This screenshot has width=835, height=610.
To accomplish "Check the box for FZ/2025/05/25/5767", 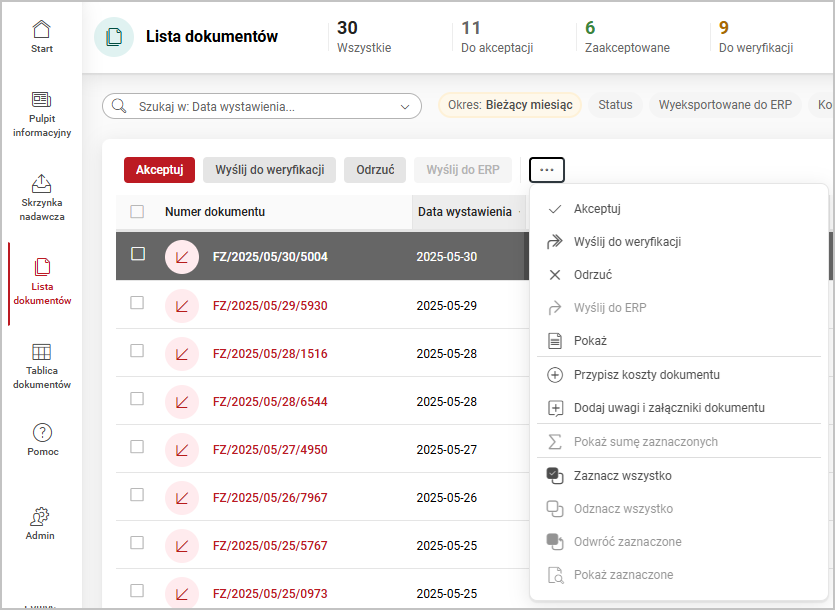I will (x=137, y=542).
